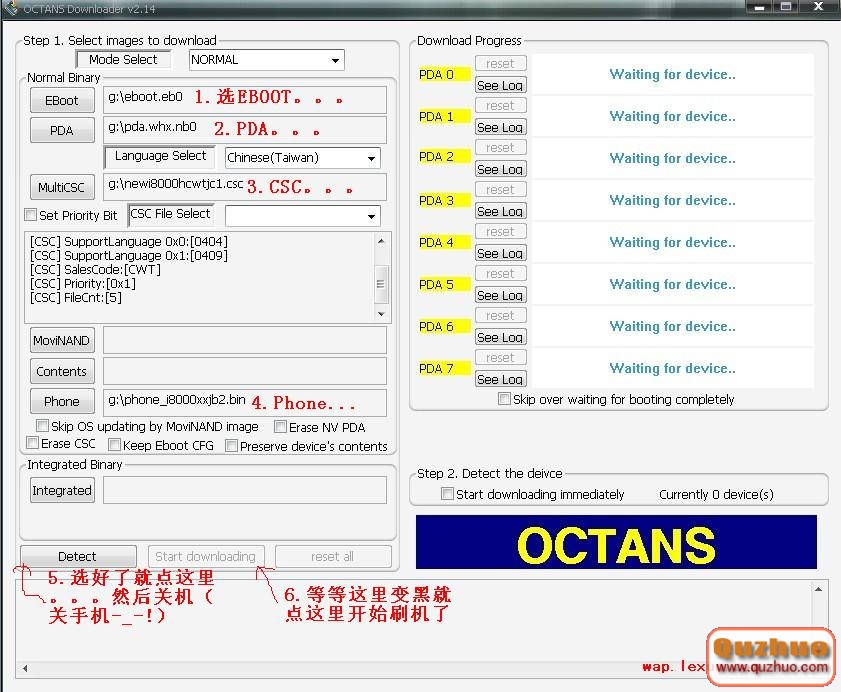Open See Log for PDA 4
The image size is (841, 692).
click(x=500, y=253)
